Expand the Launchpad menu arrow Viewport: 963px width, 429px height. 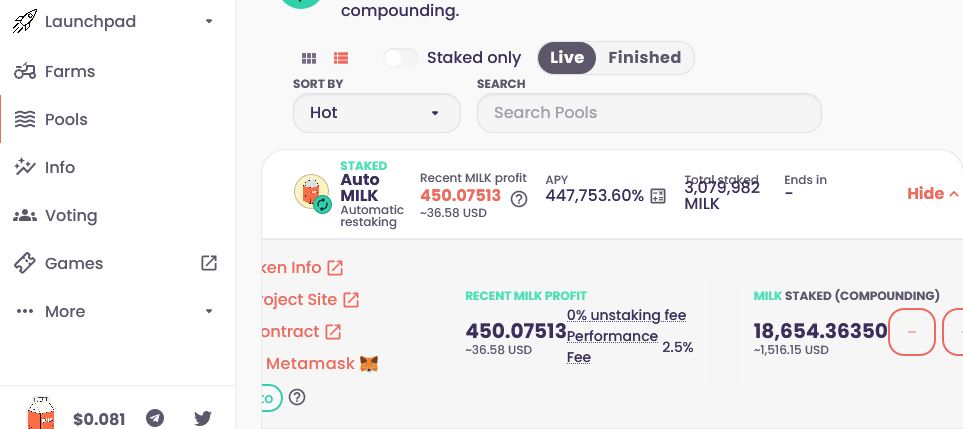coord(209,21)
